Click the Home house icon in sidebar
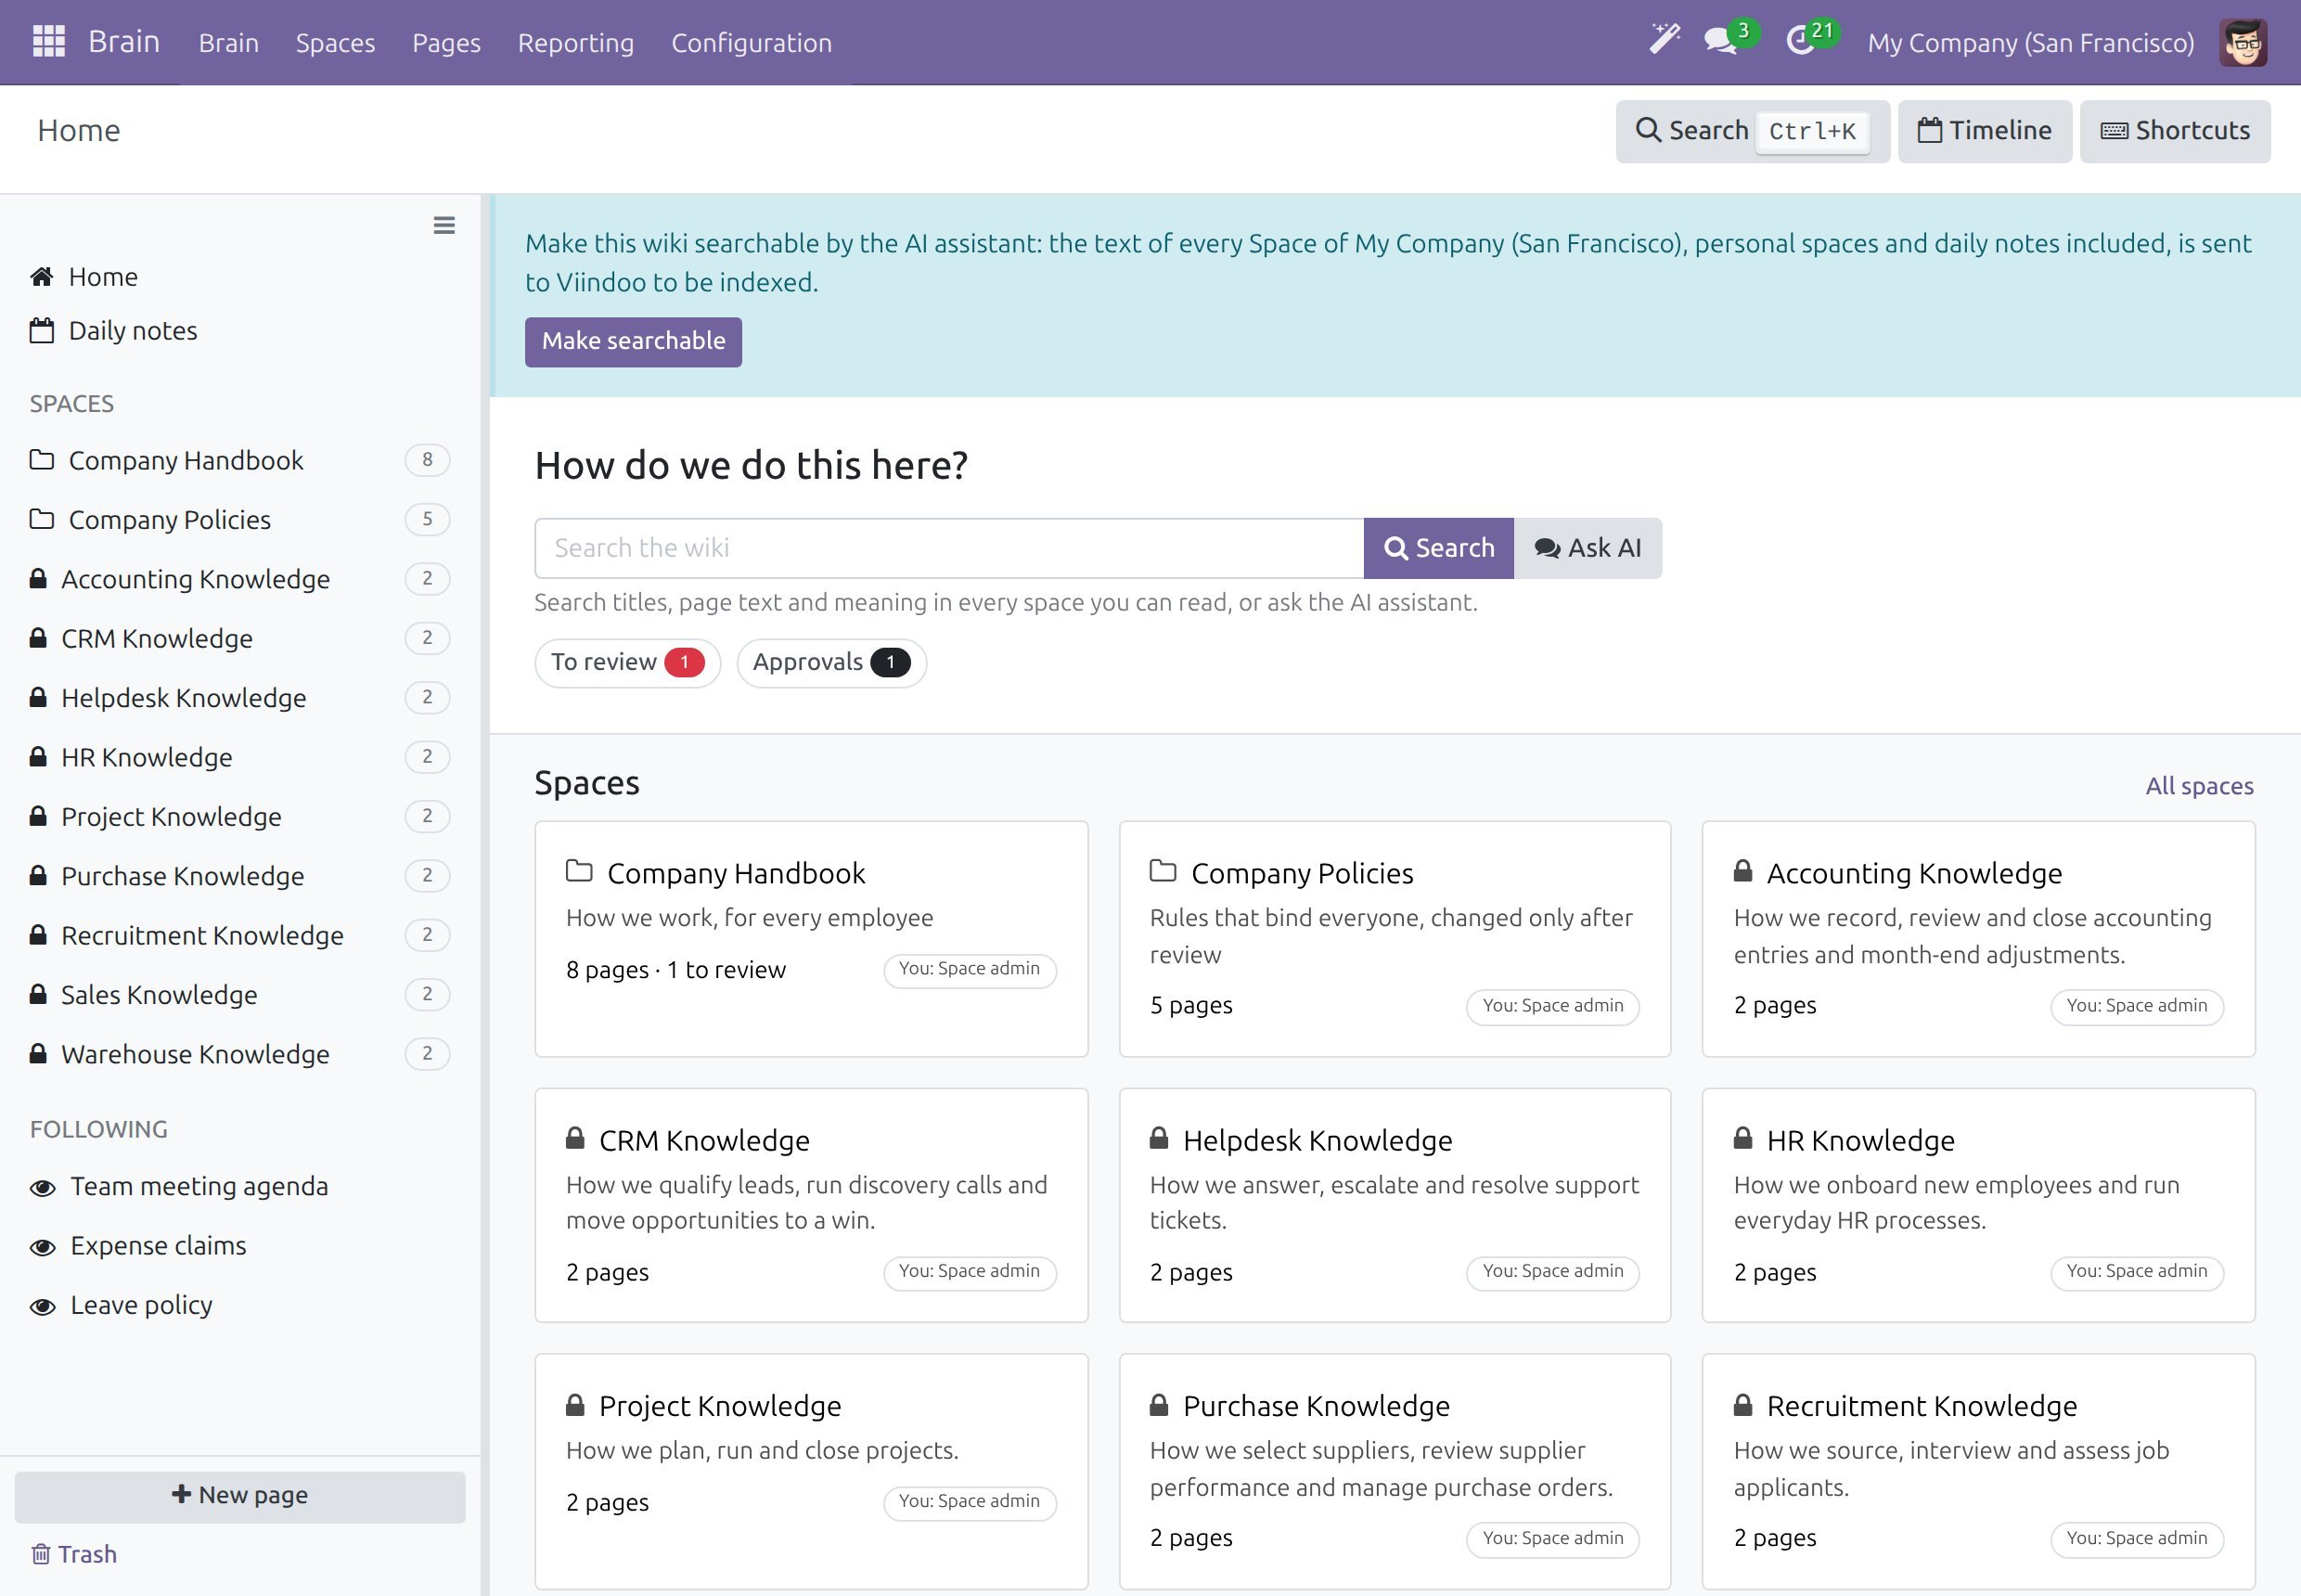This screenshot has width=2301, height=1596. click(x=42, y=277)
